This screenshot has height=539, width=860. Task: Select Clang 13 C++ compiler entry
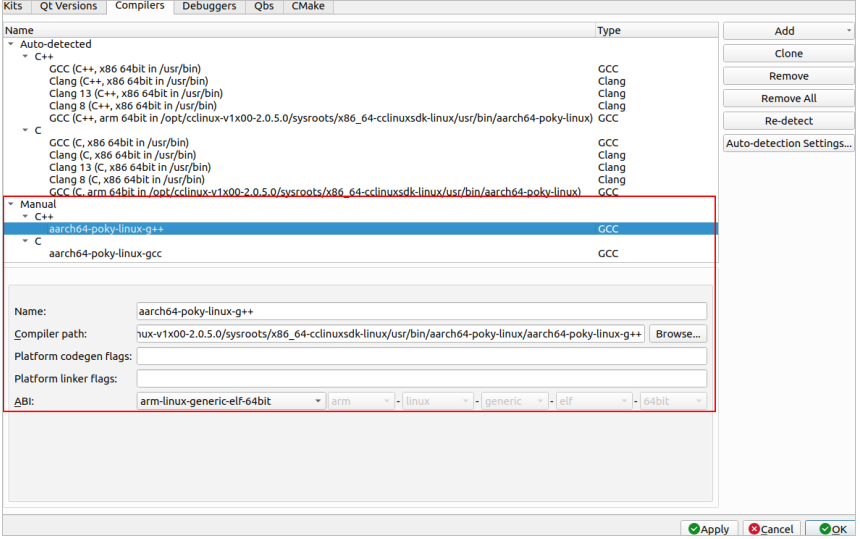(116, 93)
